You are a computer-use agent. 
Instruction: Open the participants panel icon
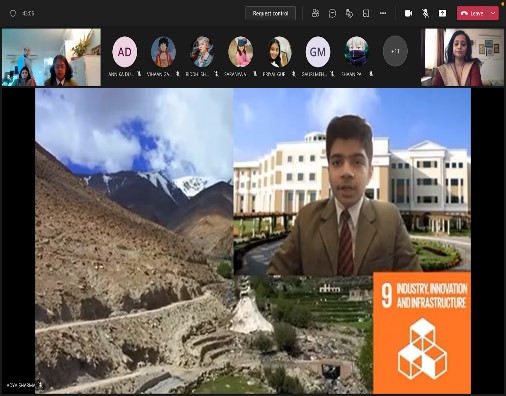315,13
